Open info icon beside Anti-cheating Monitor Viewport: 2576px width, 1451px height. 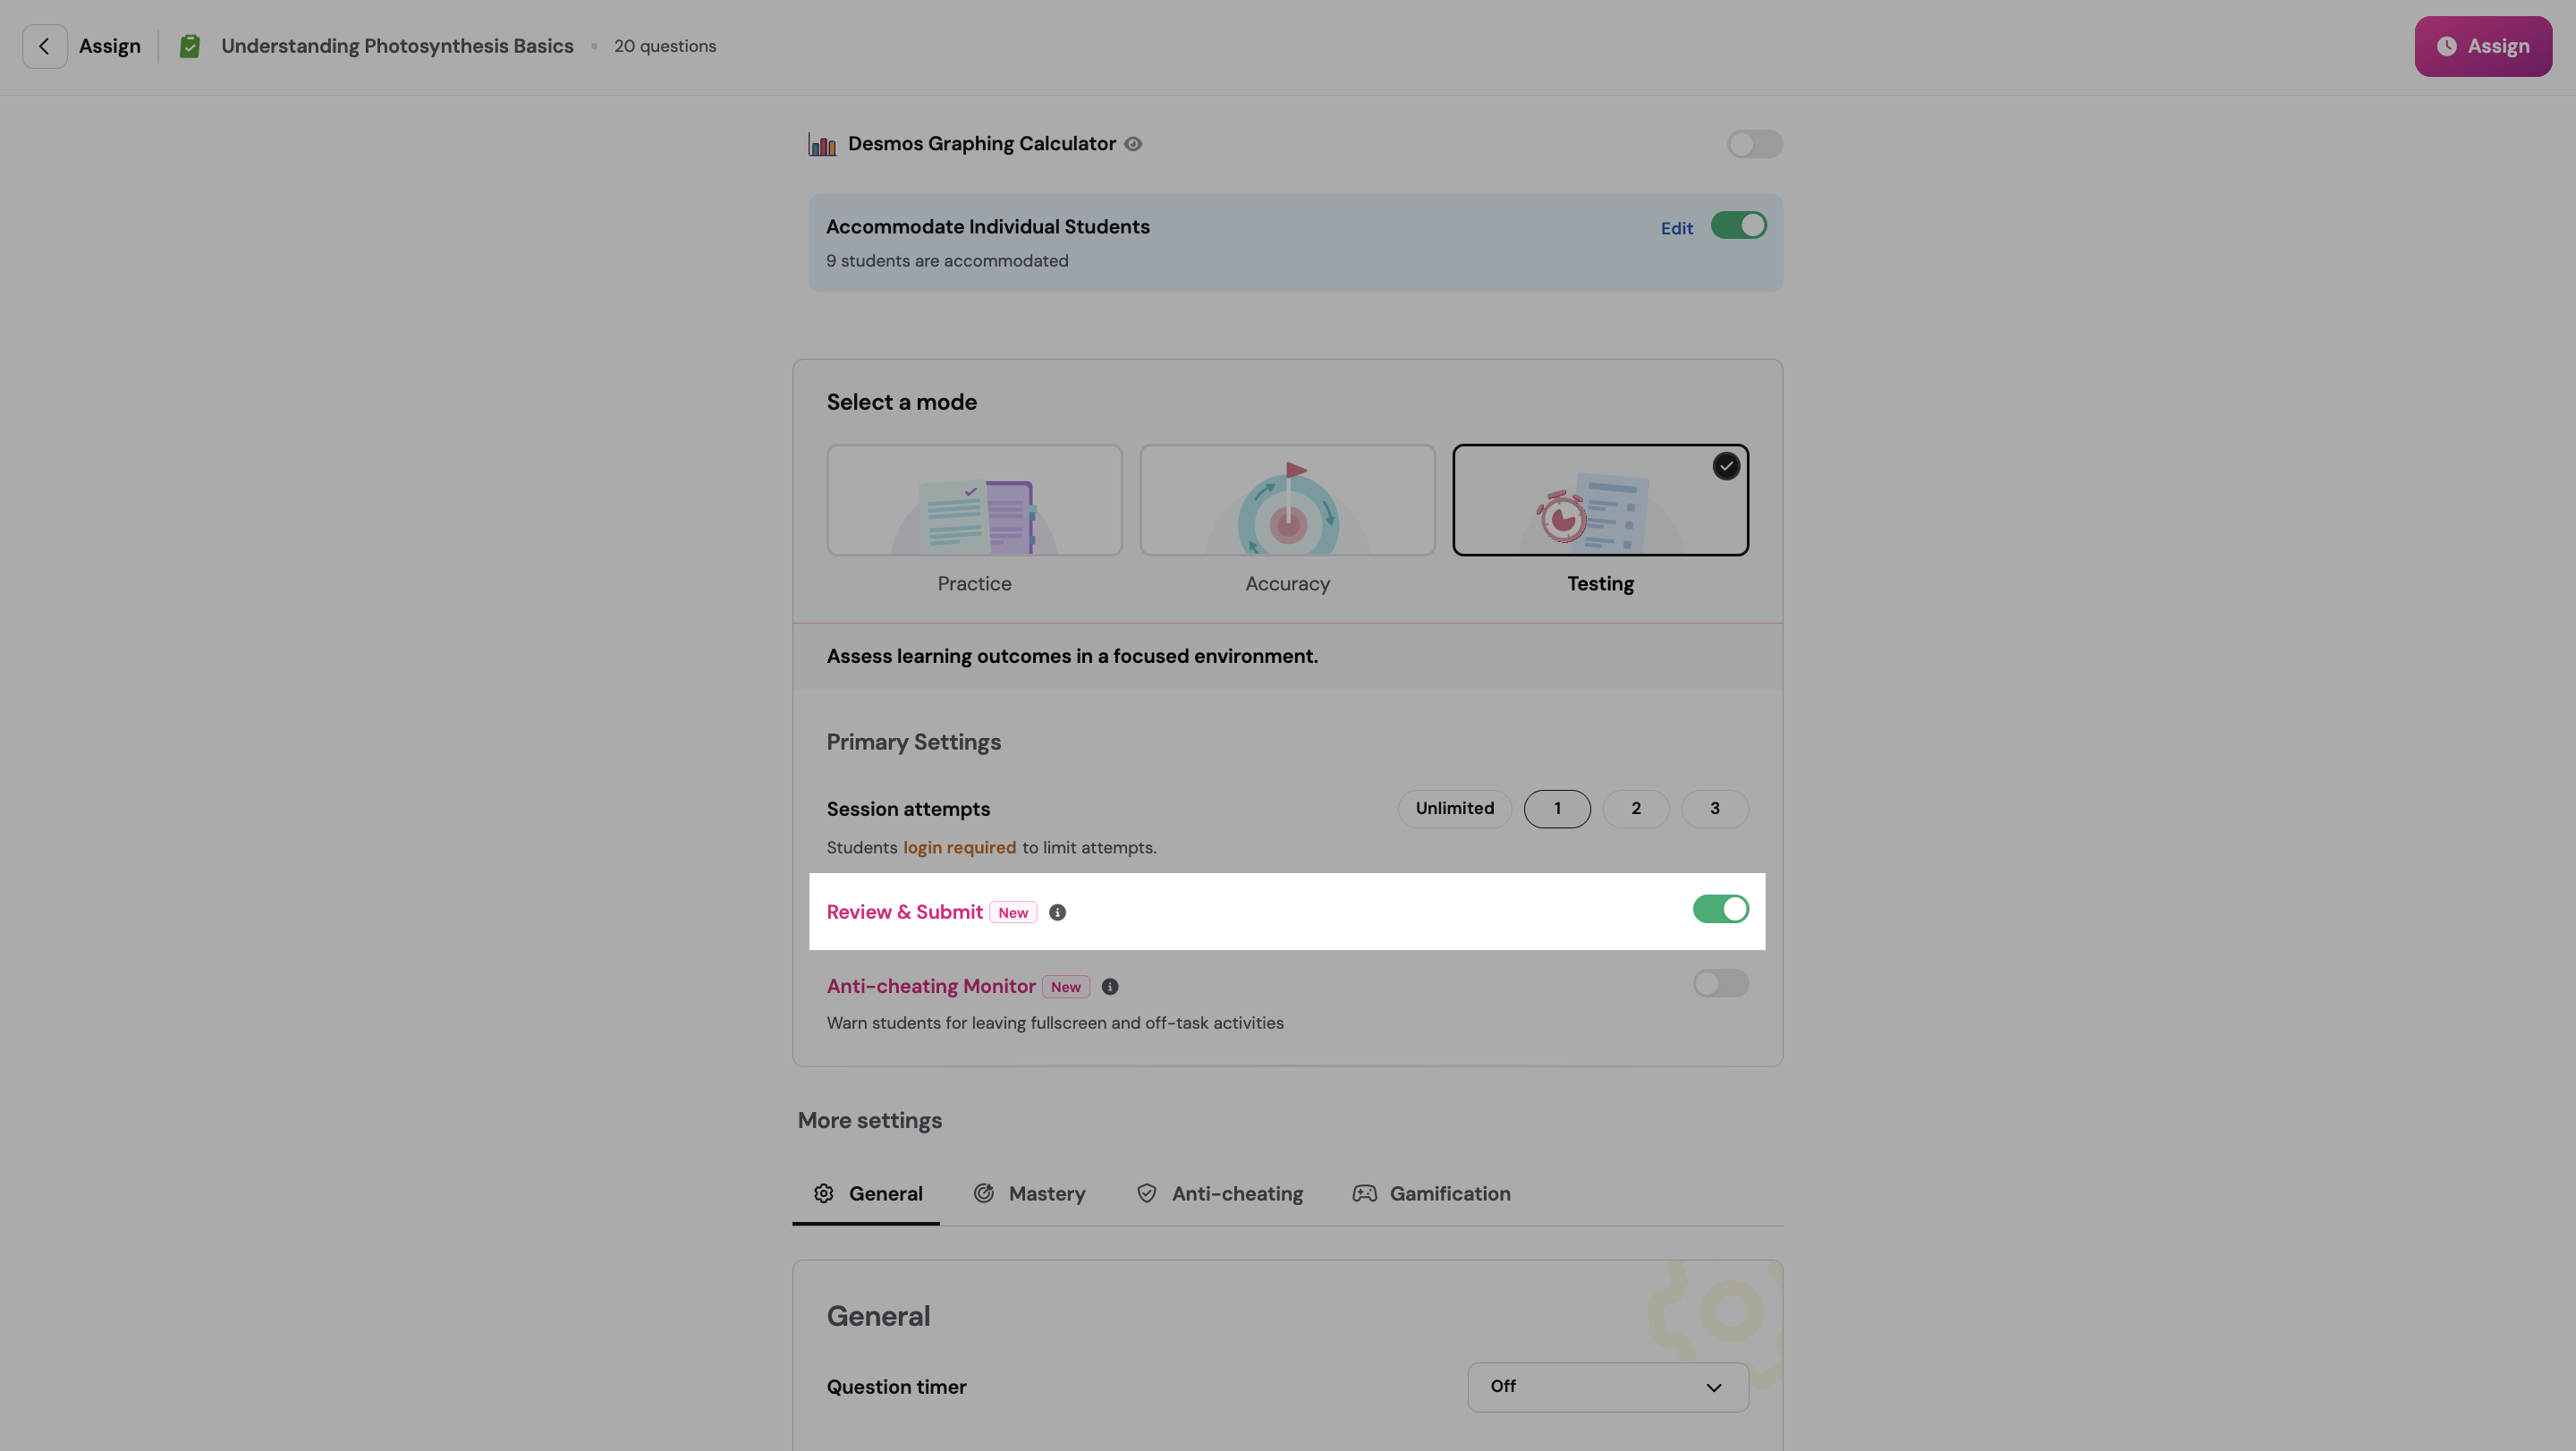pyautogui.click(x=1110, y=986)
